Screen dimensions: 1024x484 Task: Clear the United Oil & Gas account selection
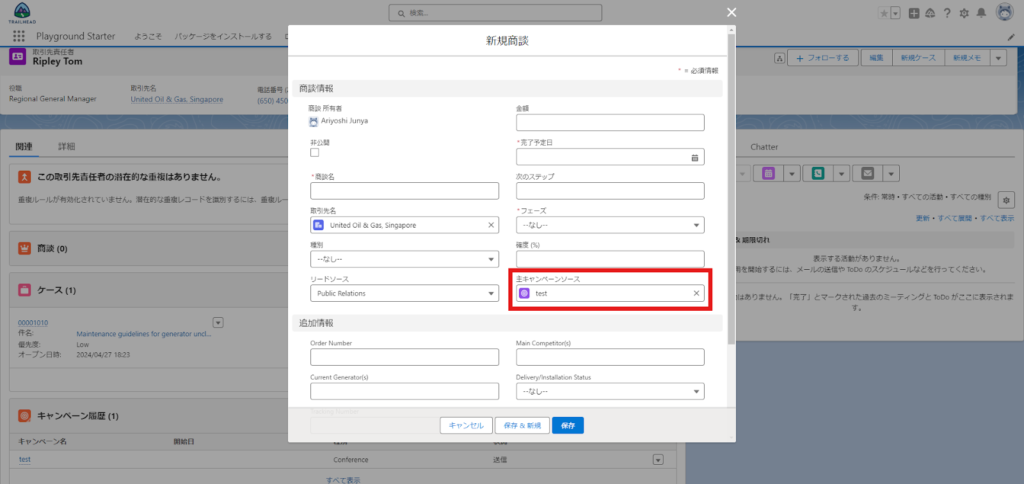tap(490, 225)
